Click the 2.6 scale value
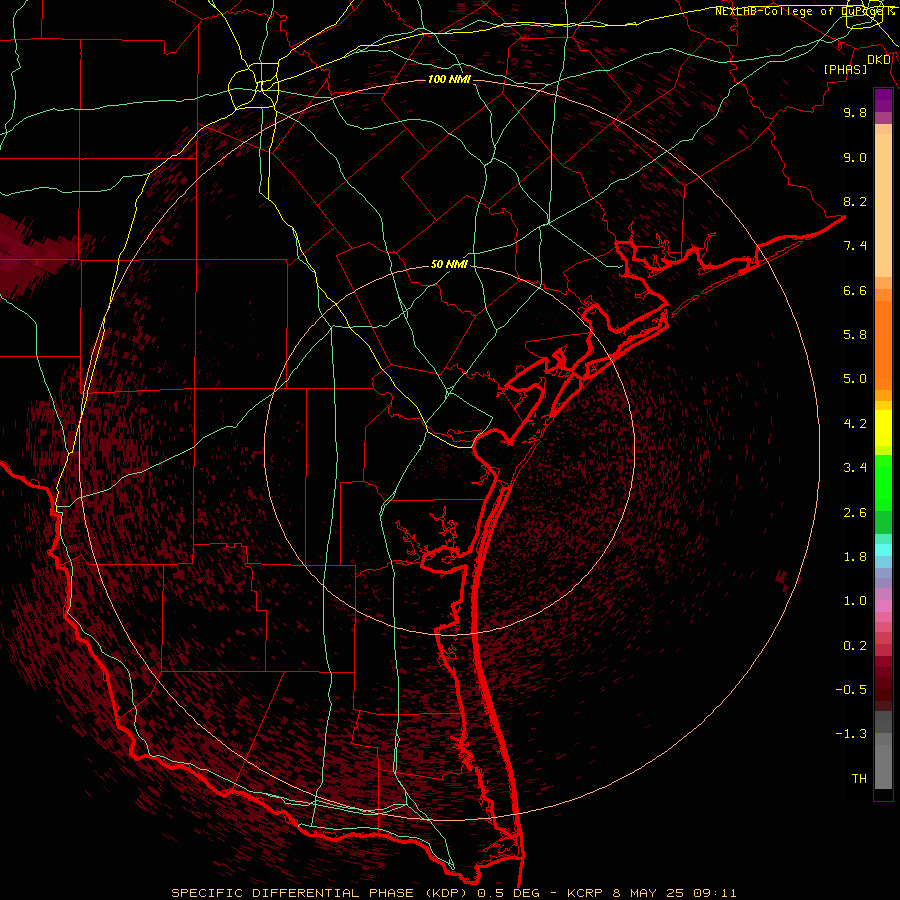This screenshot has height=900, width=900. click(855, 513)
